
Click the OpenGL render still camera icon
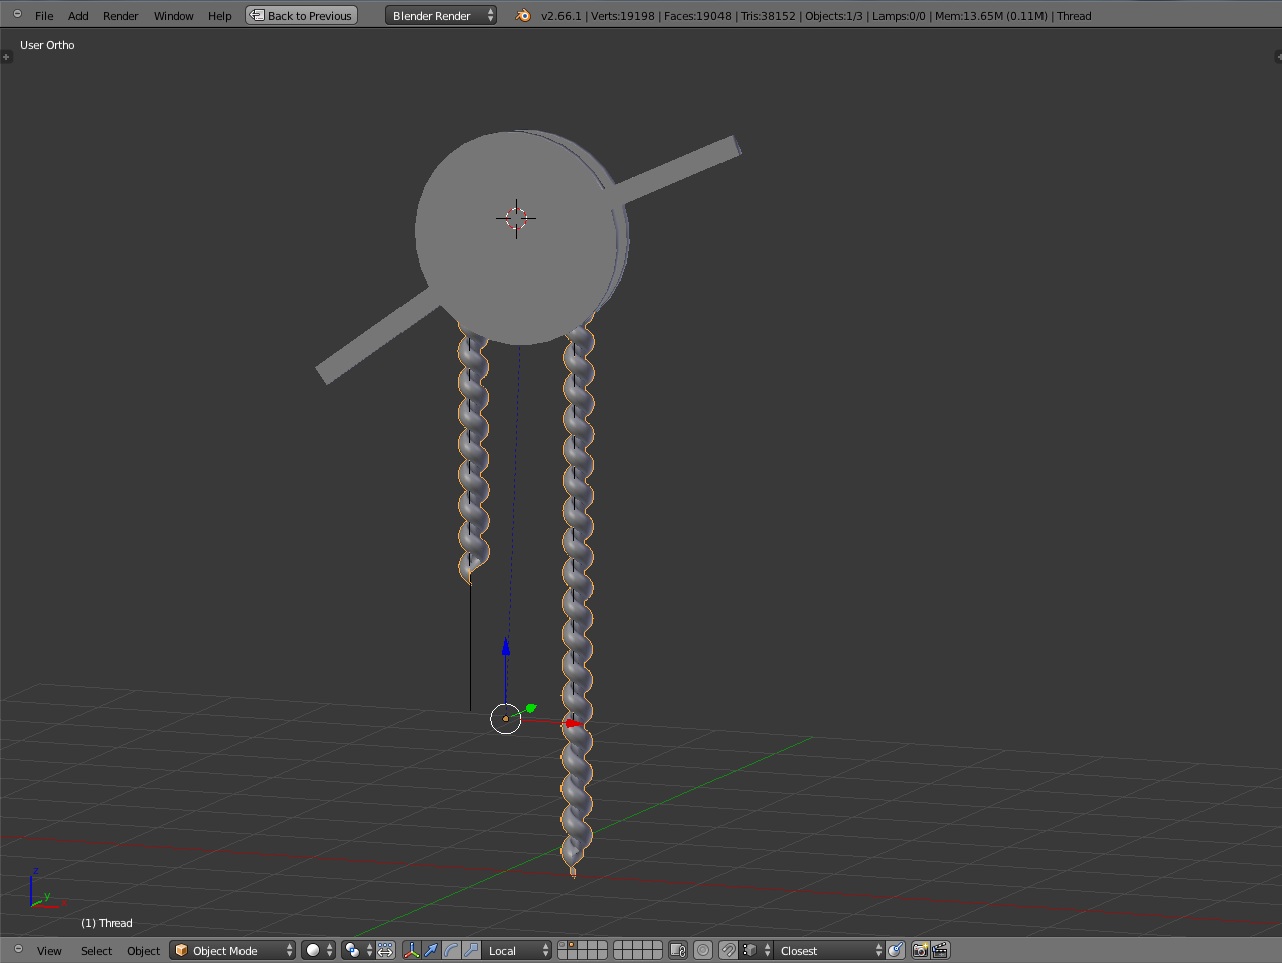coord(919,950)
